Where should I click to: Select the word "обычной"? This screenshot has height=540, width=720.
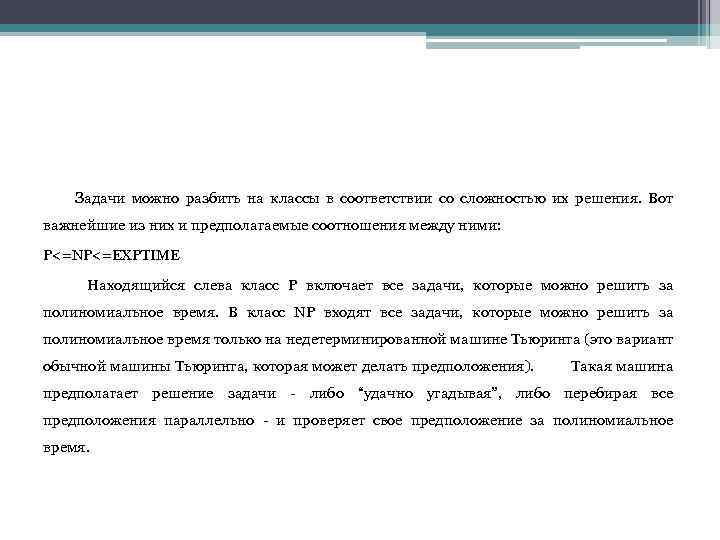pos(73,367)
